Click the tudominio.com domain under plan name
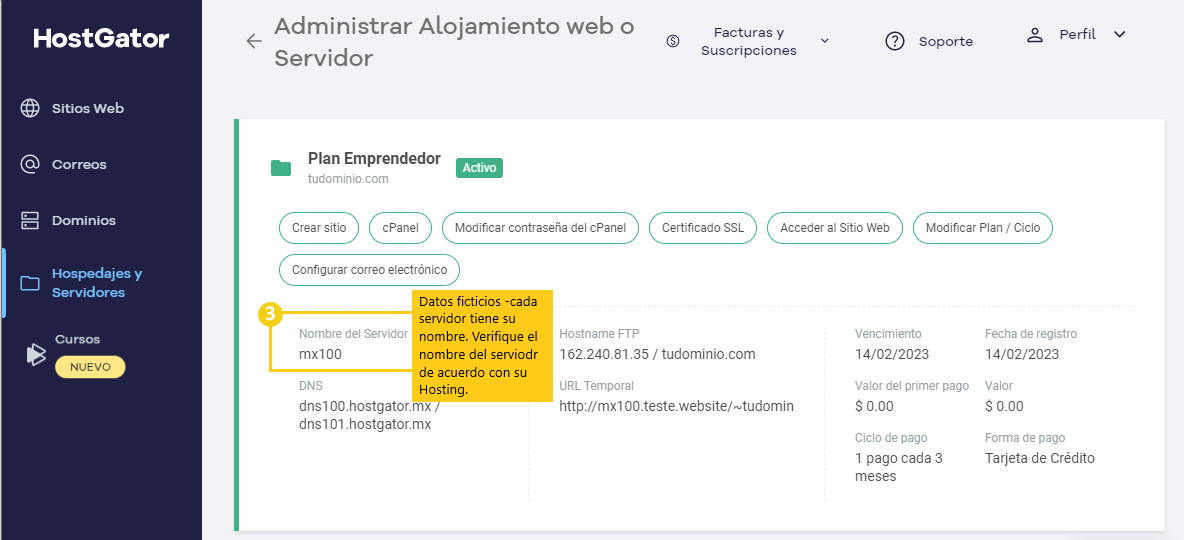 [348, 179]
